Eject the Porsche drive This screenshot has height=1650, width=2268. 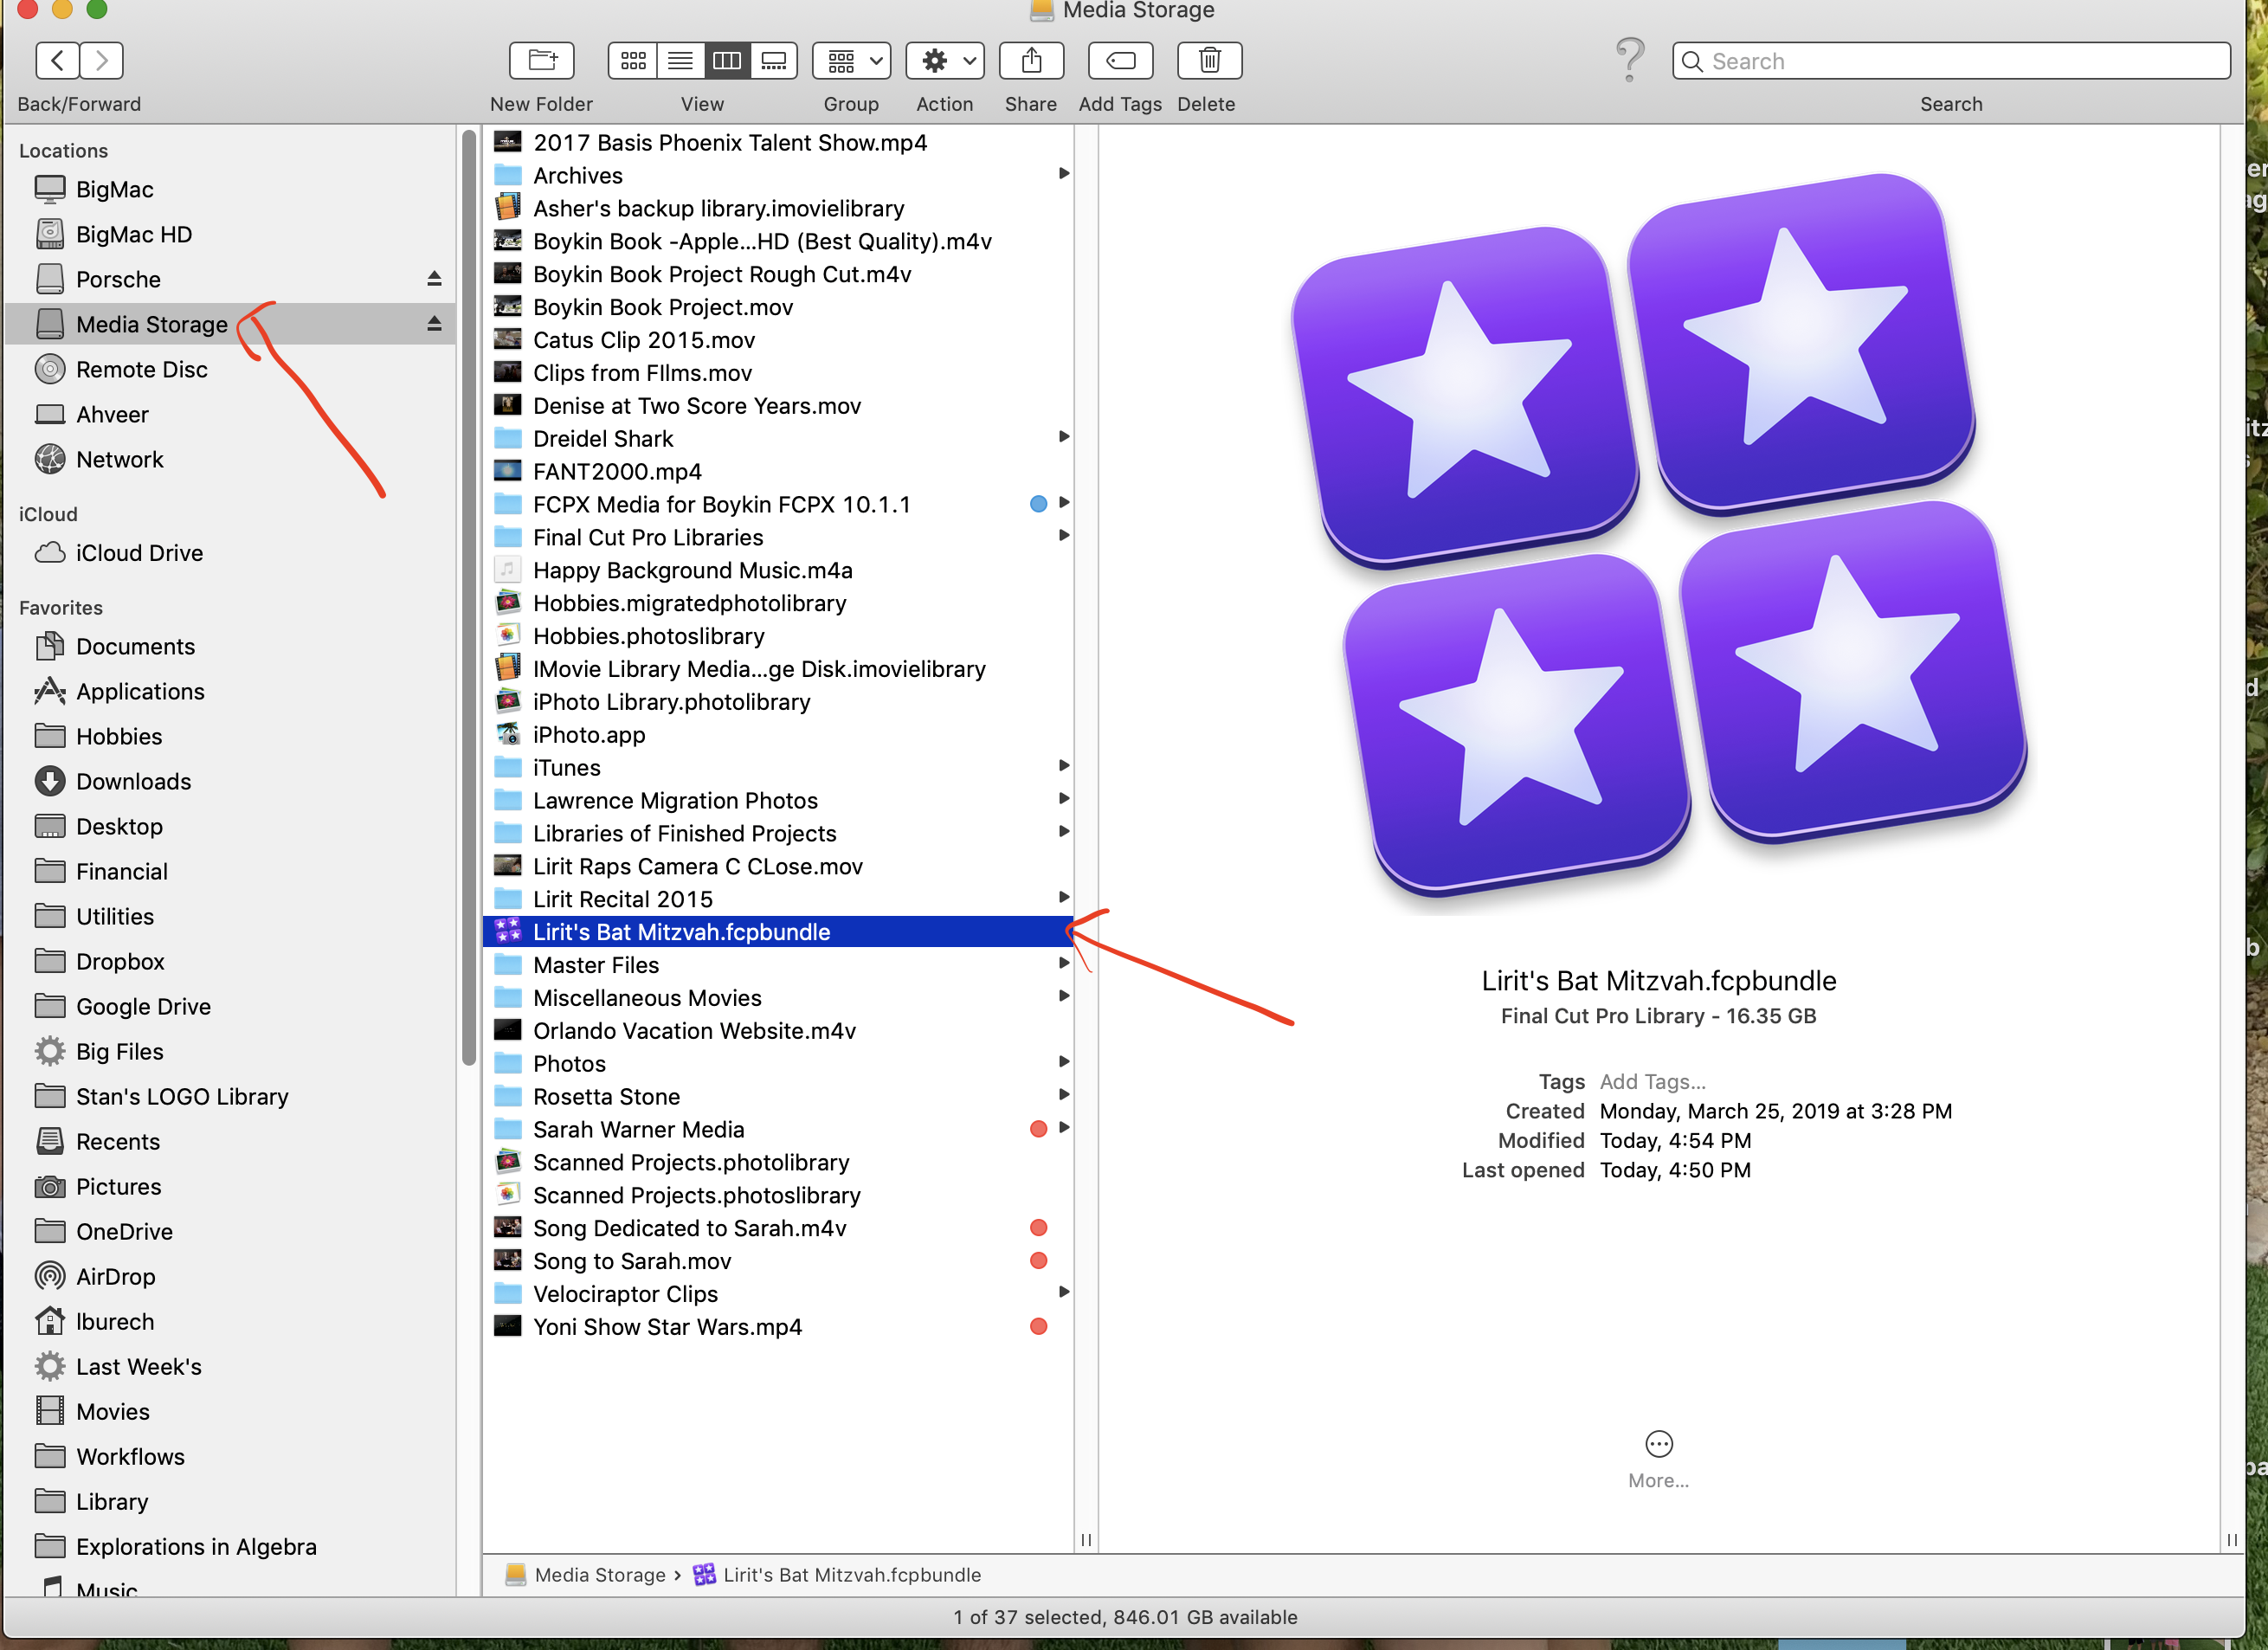[434, 279]
